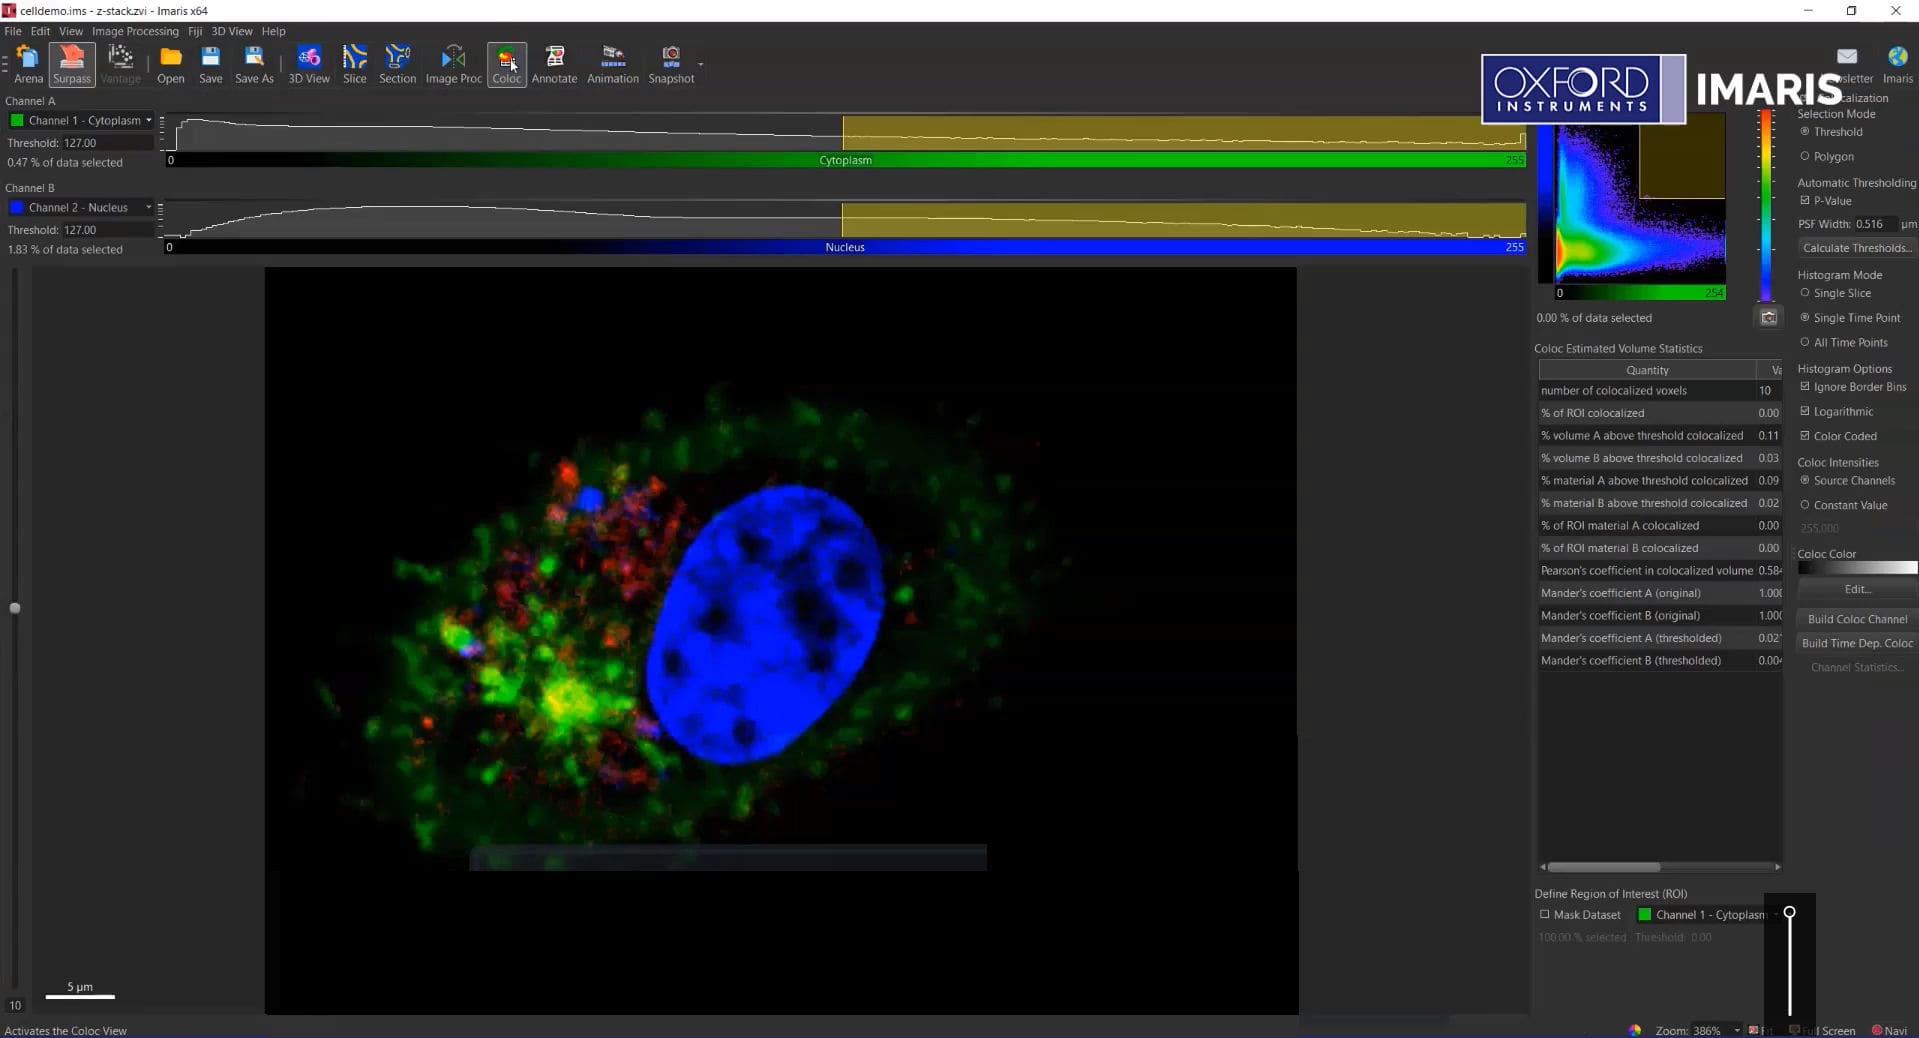
Task: Open the Image Processing menu
Action: [136, 31]
